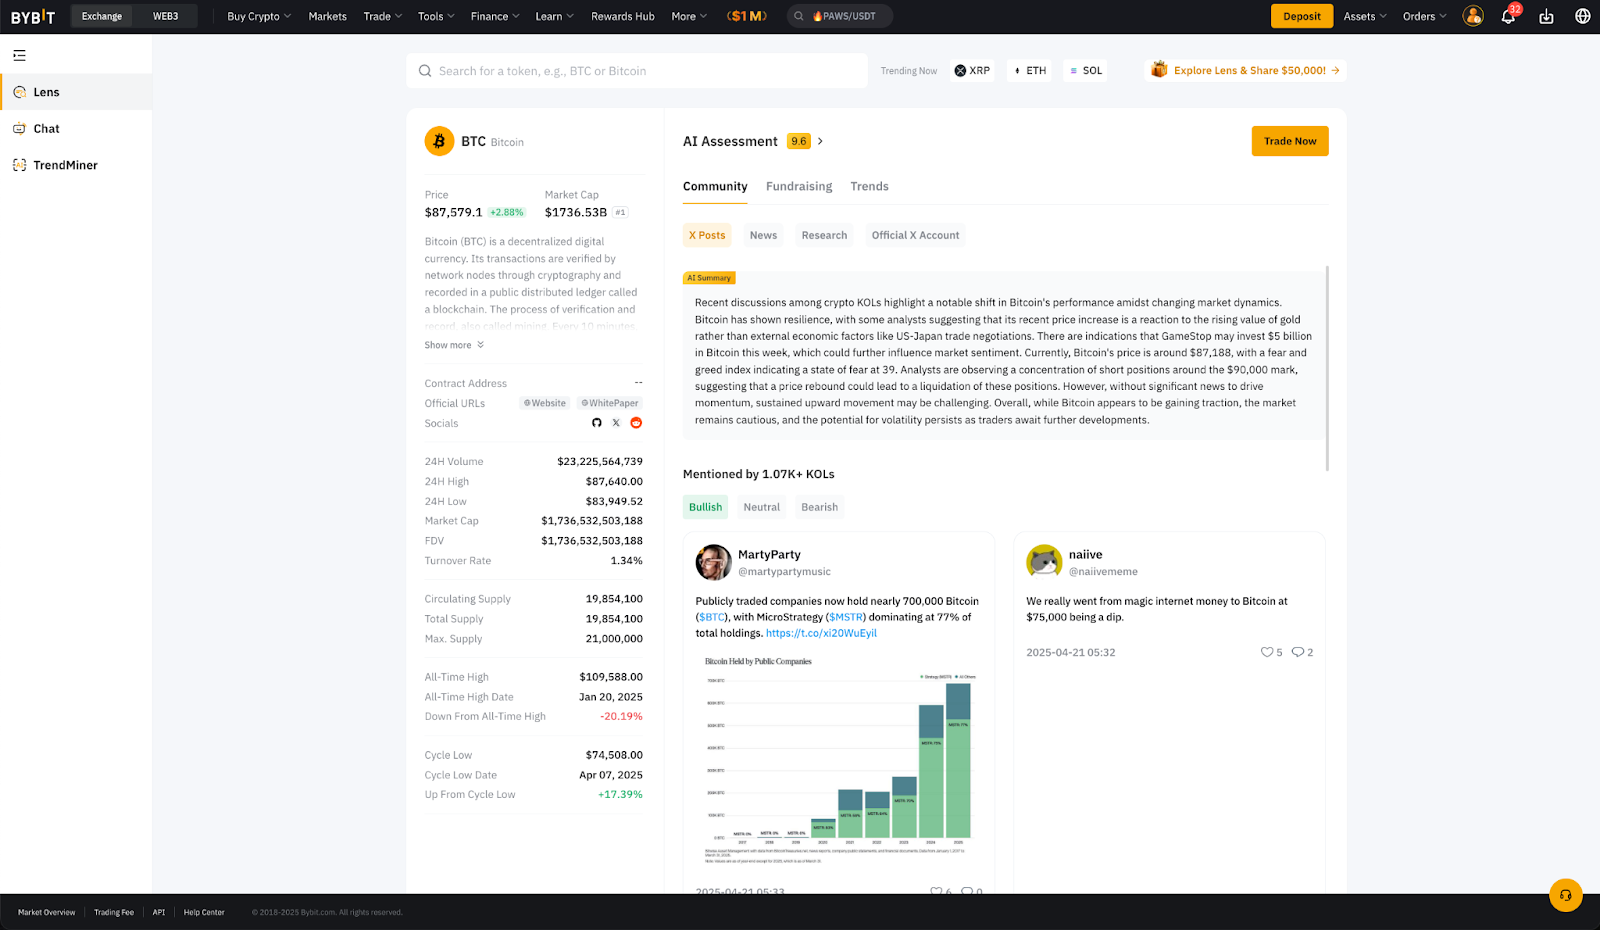Click the Deposit button
Screen dimensions: 1600x930
tap(1302, 16)
